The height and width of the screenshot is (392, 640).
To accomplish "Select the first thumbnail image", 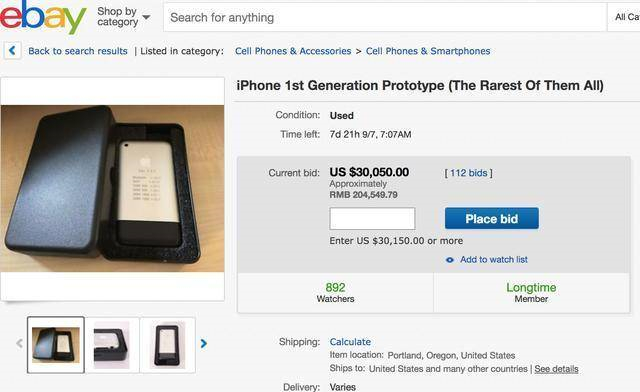I will point(56,345).
